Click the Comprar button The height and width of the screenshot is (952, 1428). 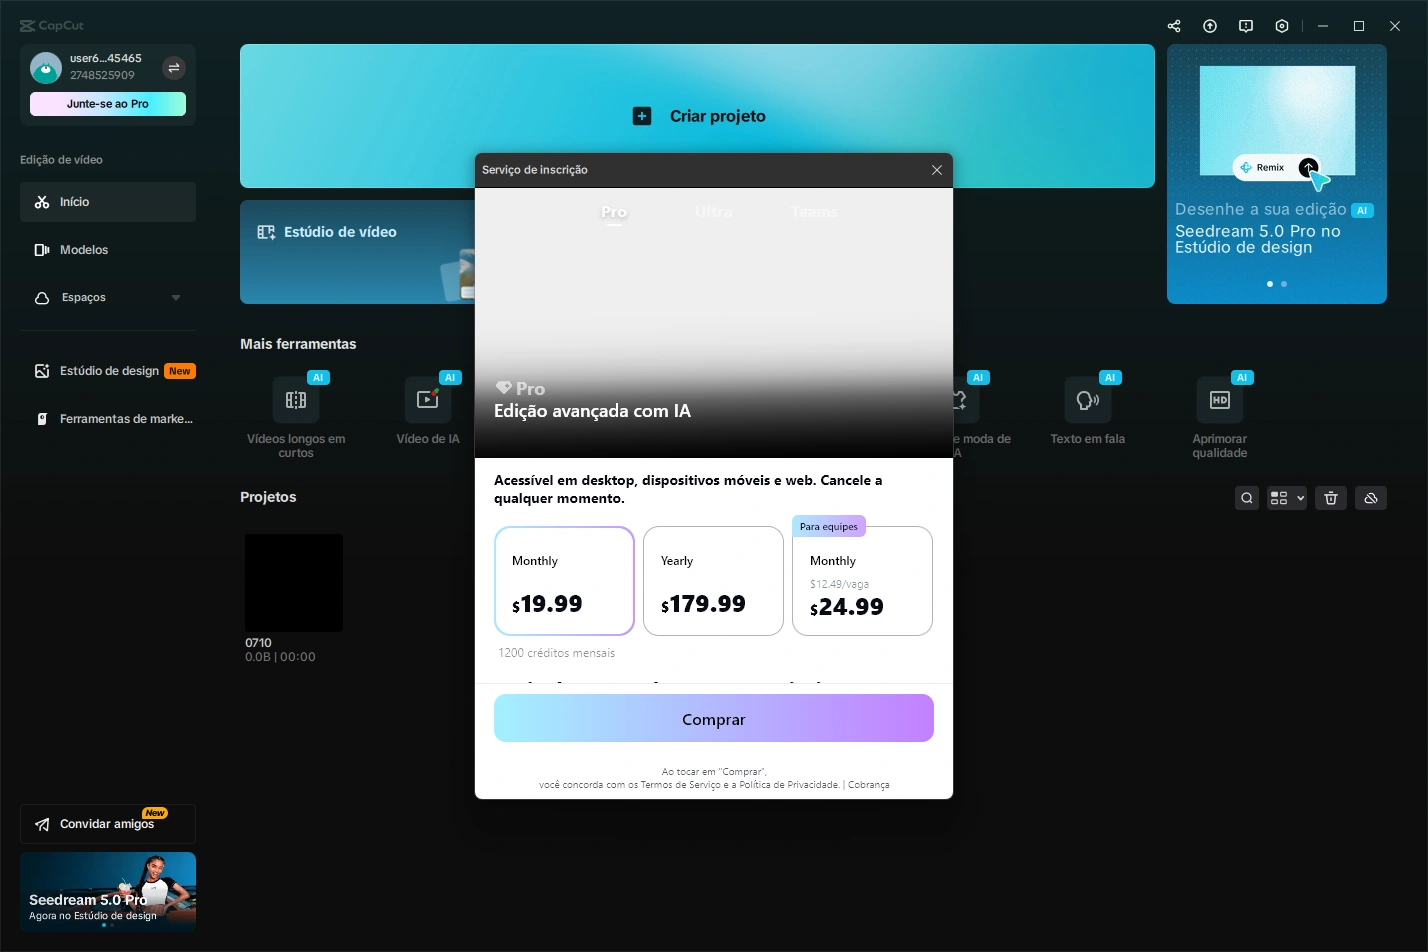[x=714, y=718]
